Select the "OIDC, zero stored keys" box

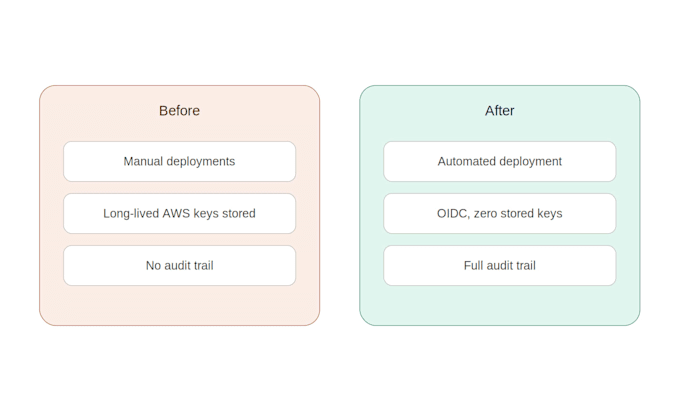pyautogui.click(x=500, y=213)
